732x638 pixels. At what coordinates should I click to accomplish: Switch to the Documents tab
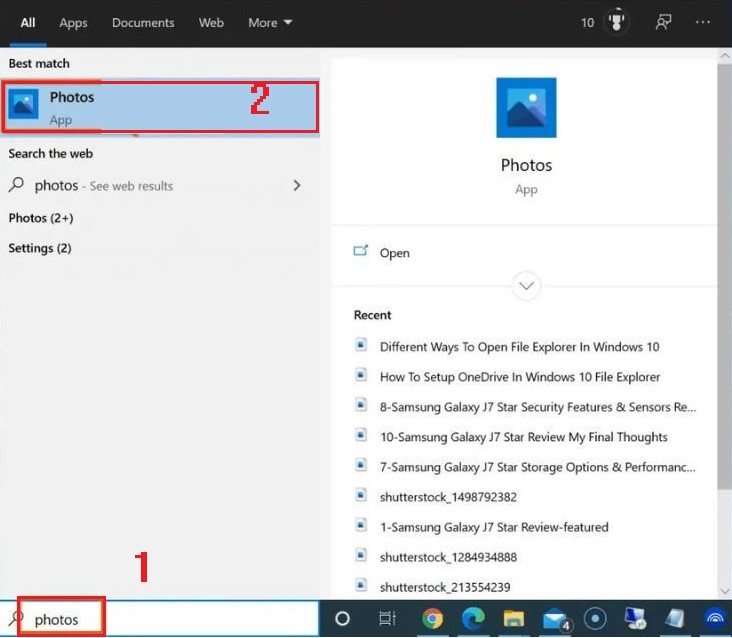point(143,22)
